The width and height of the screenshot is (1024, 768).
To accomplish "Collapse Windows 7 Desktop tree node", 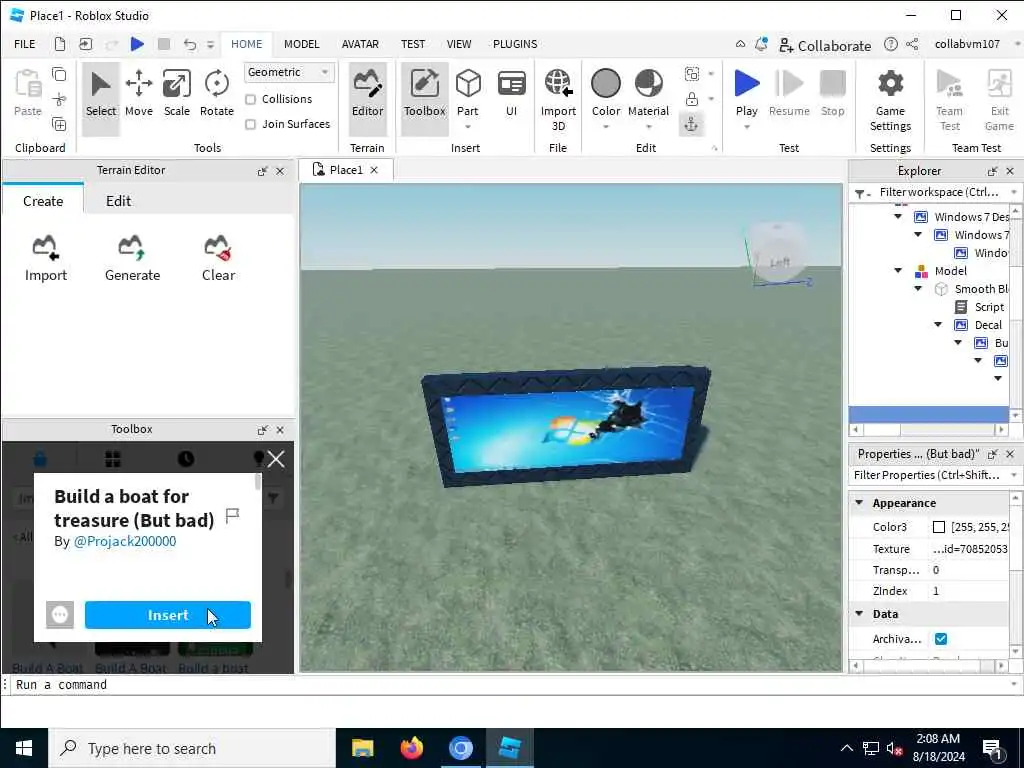I will 898,216.
